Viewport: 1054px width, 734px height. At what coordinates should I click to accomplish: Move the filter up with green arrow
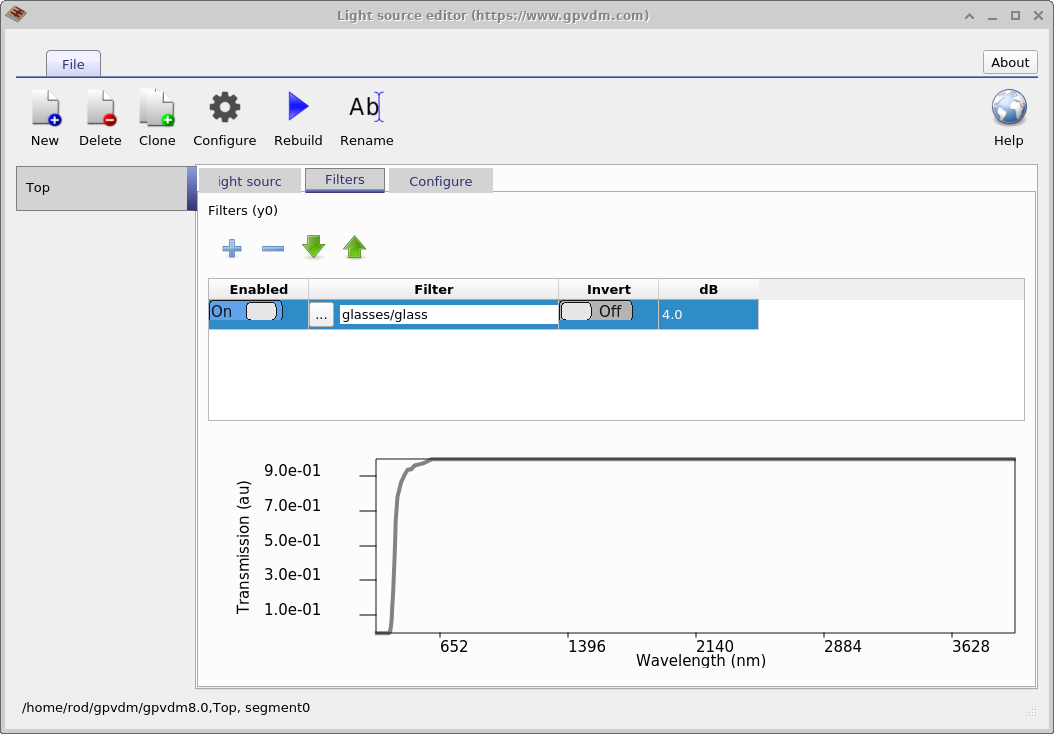354,247
